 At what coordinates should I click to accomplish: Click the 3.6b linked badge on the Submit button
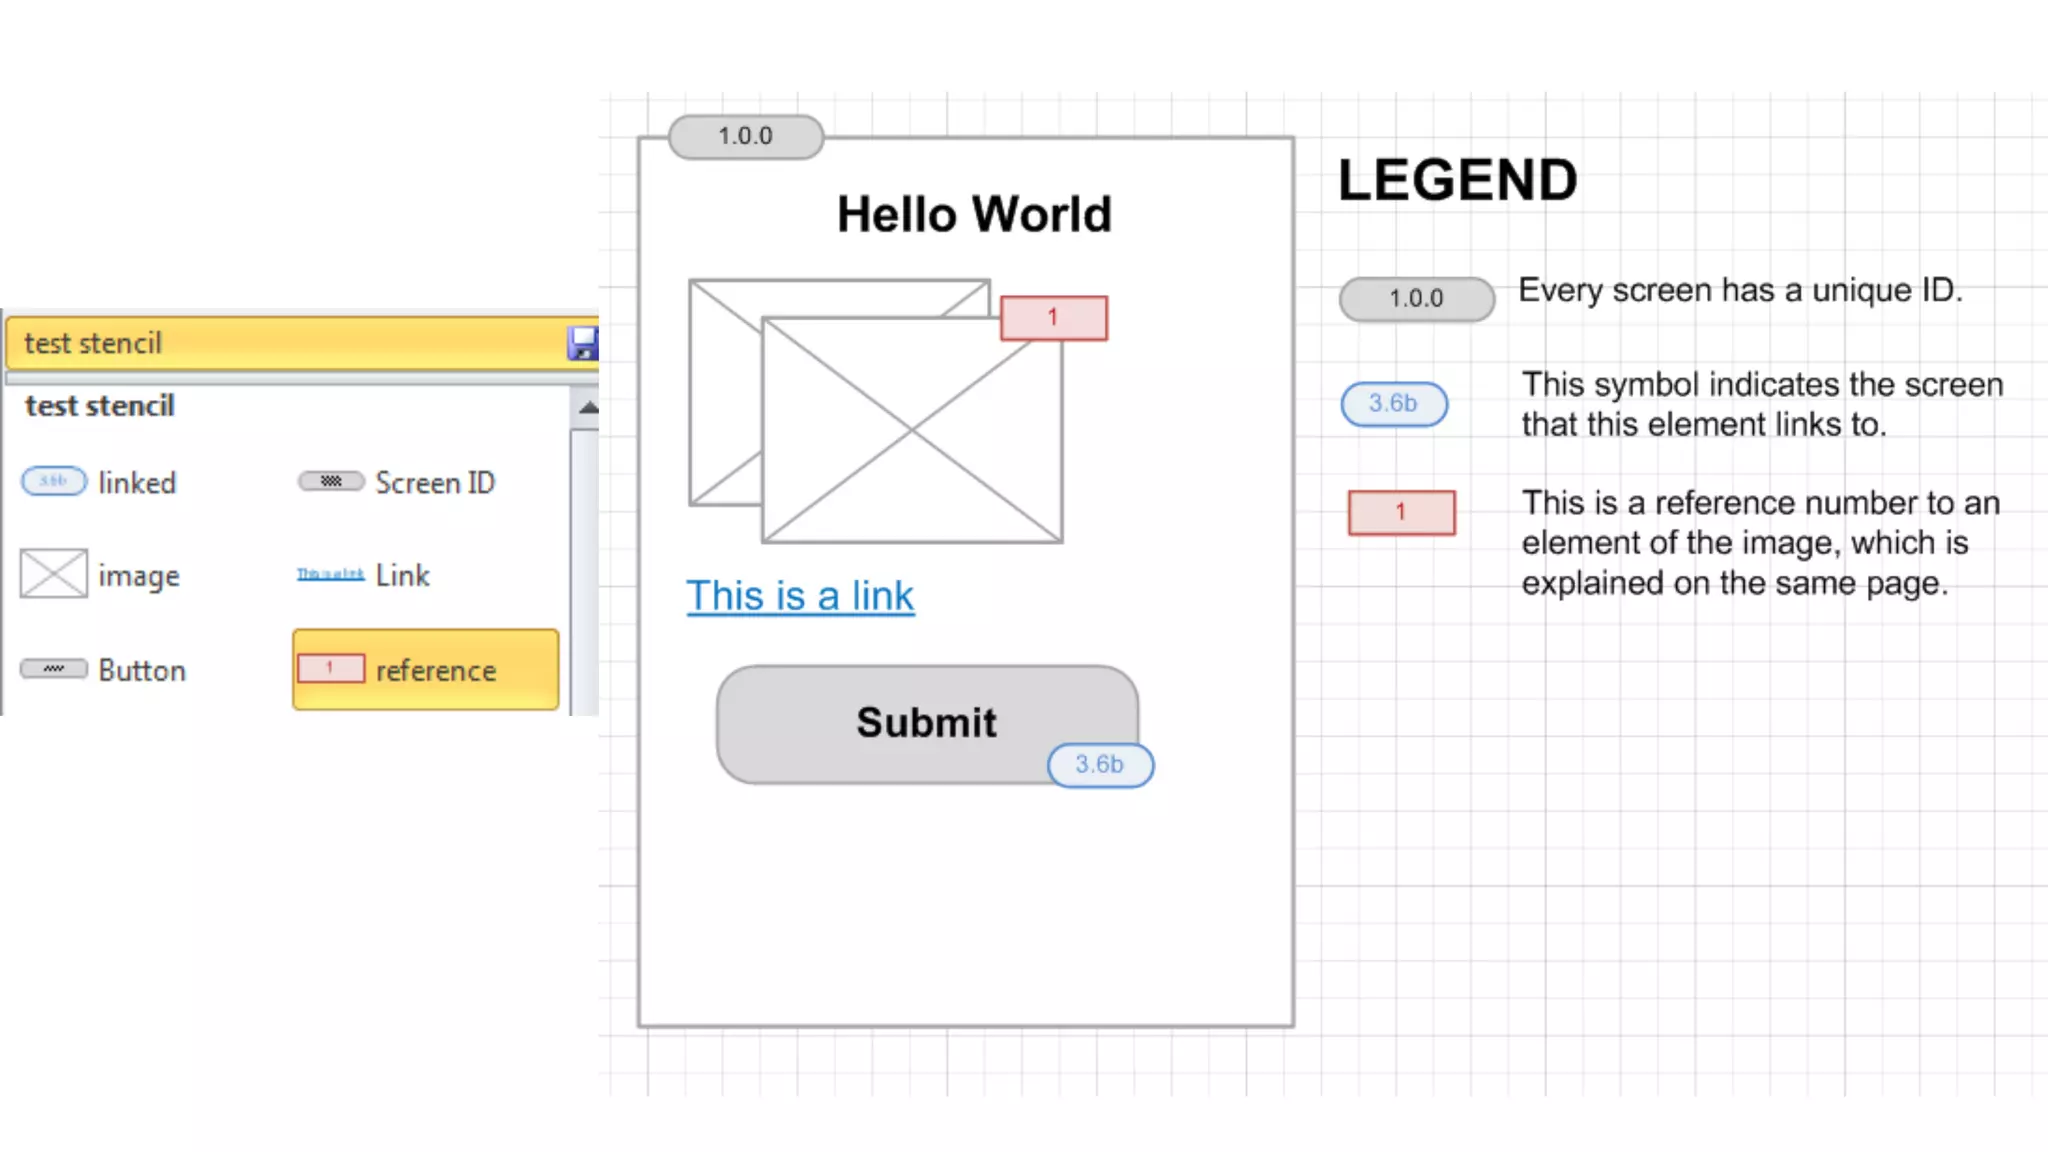[x=1100, y=765]
